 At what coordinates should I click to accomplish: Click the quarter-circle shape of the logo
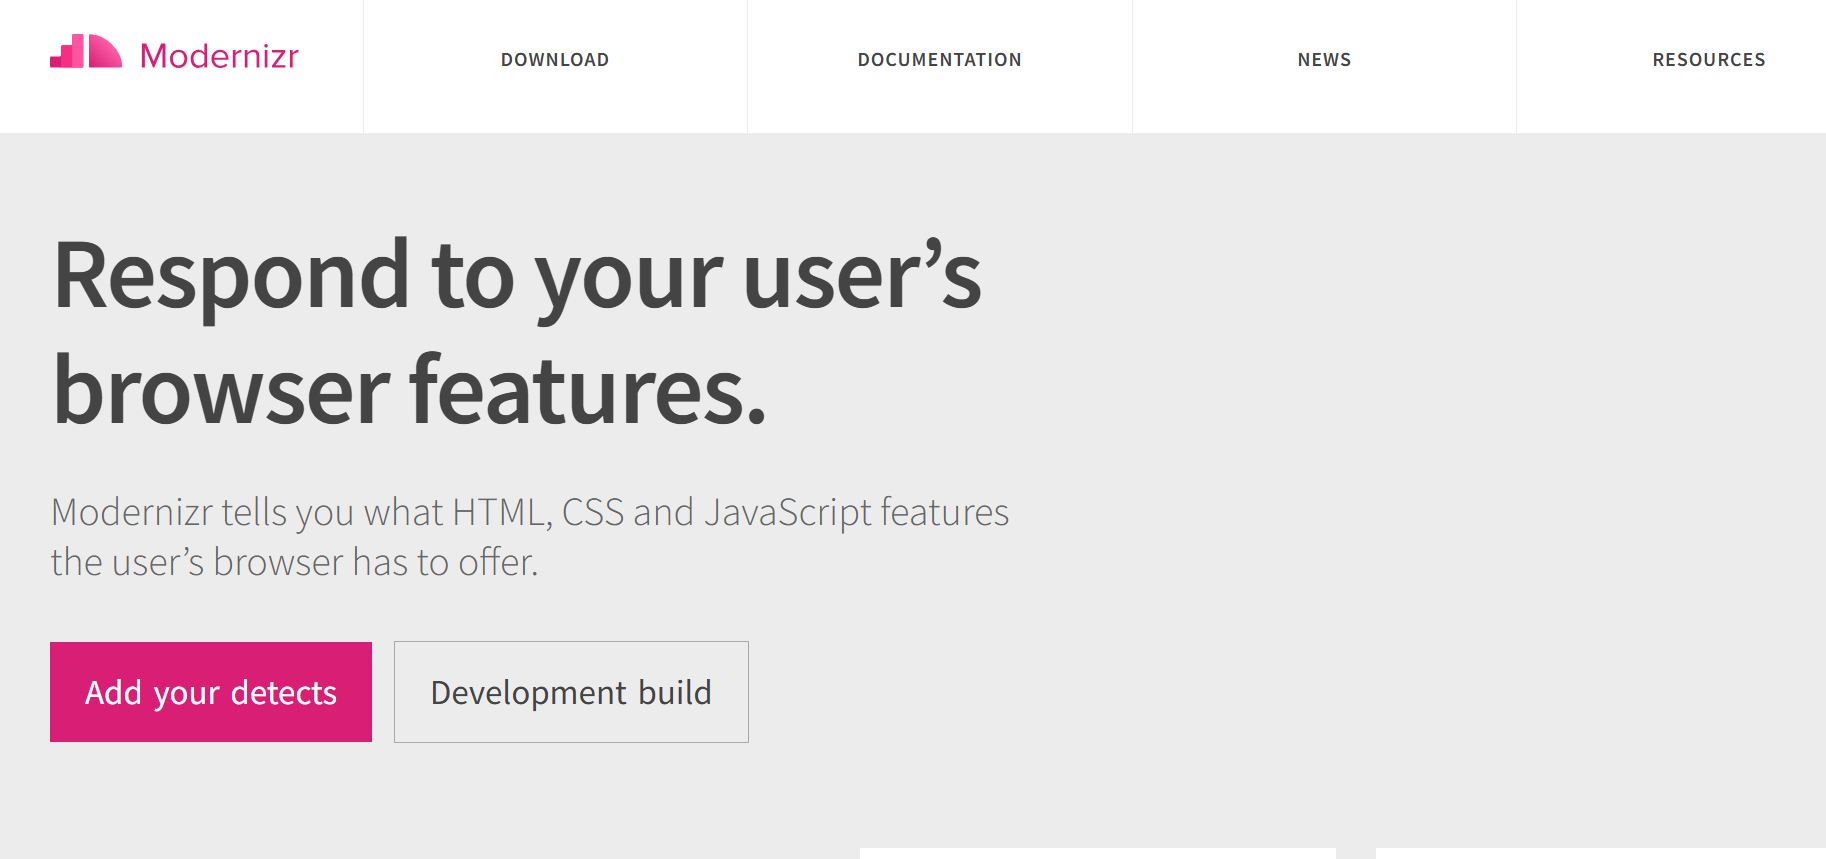coord(104,52)
